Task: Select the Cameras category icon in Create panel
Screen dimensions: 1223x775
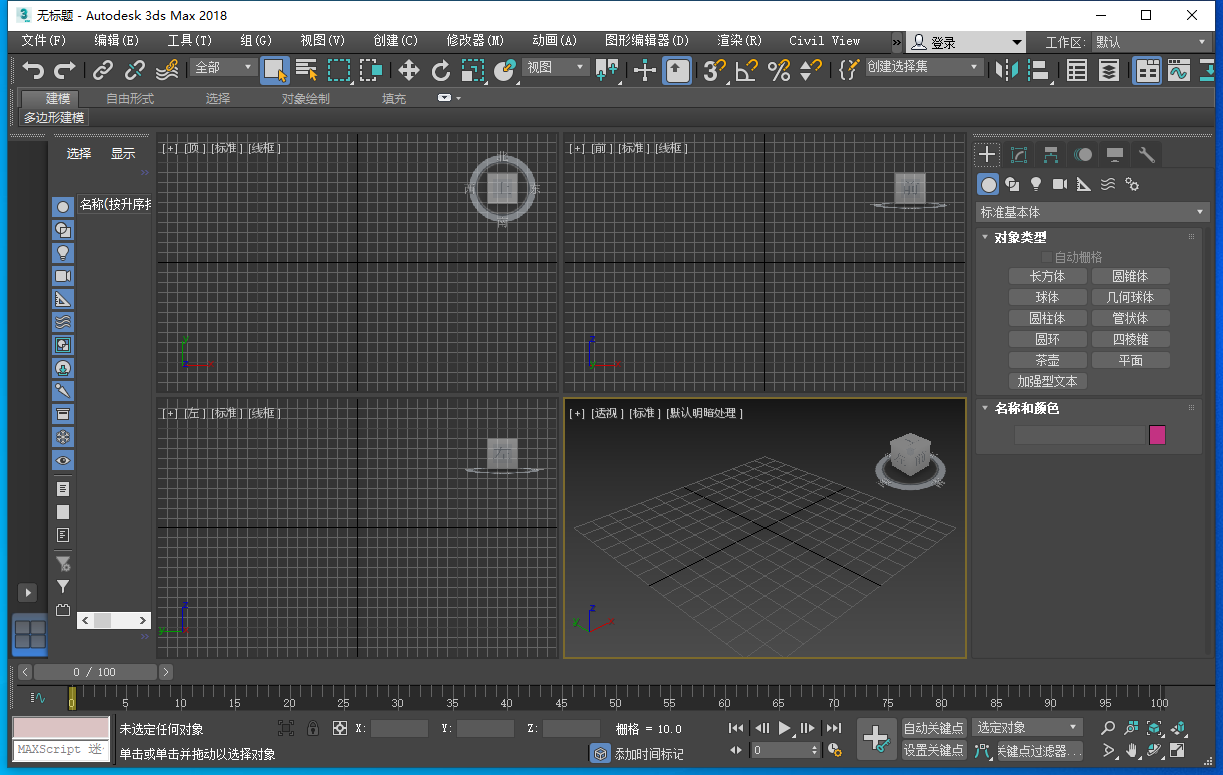Action: (1058, 184)
